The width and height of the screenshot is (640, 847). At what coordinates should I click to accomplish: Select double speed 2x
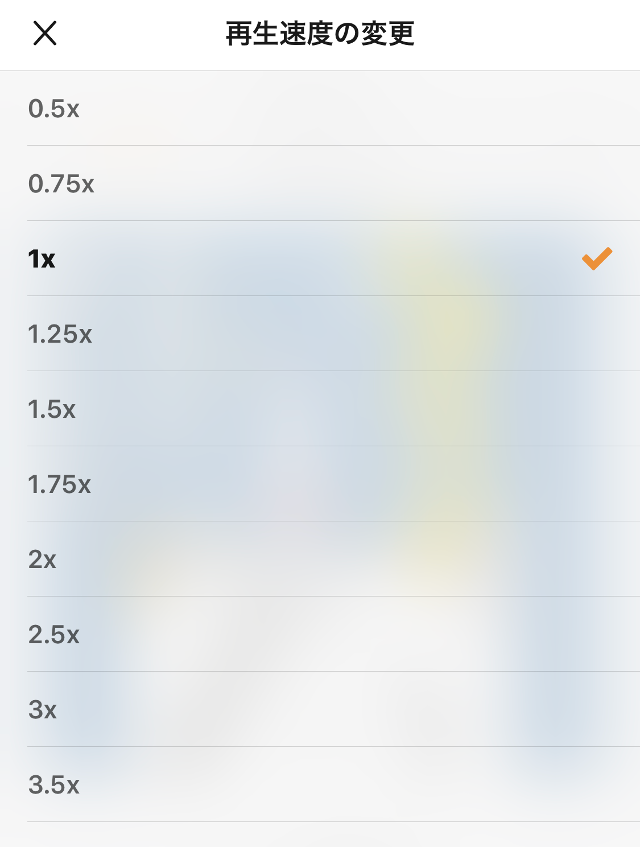[42, 559]
